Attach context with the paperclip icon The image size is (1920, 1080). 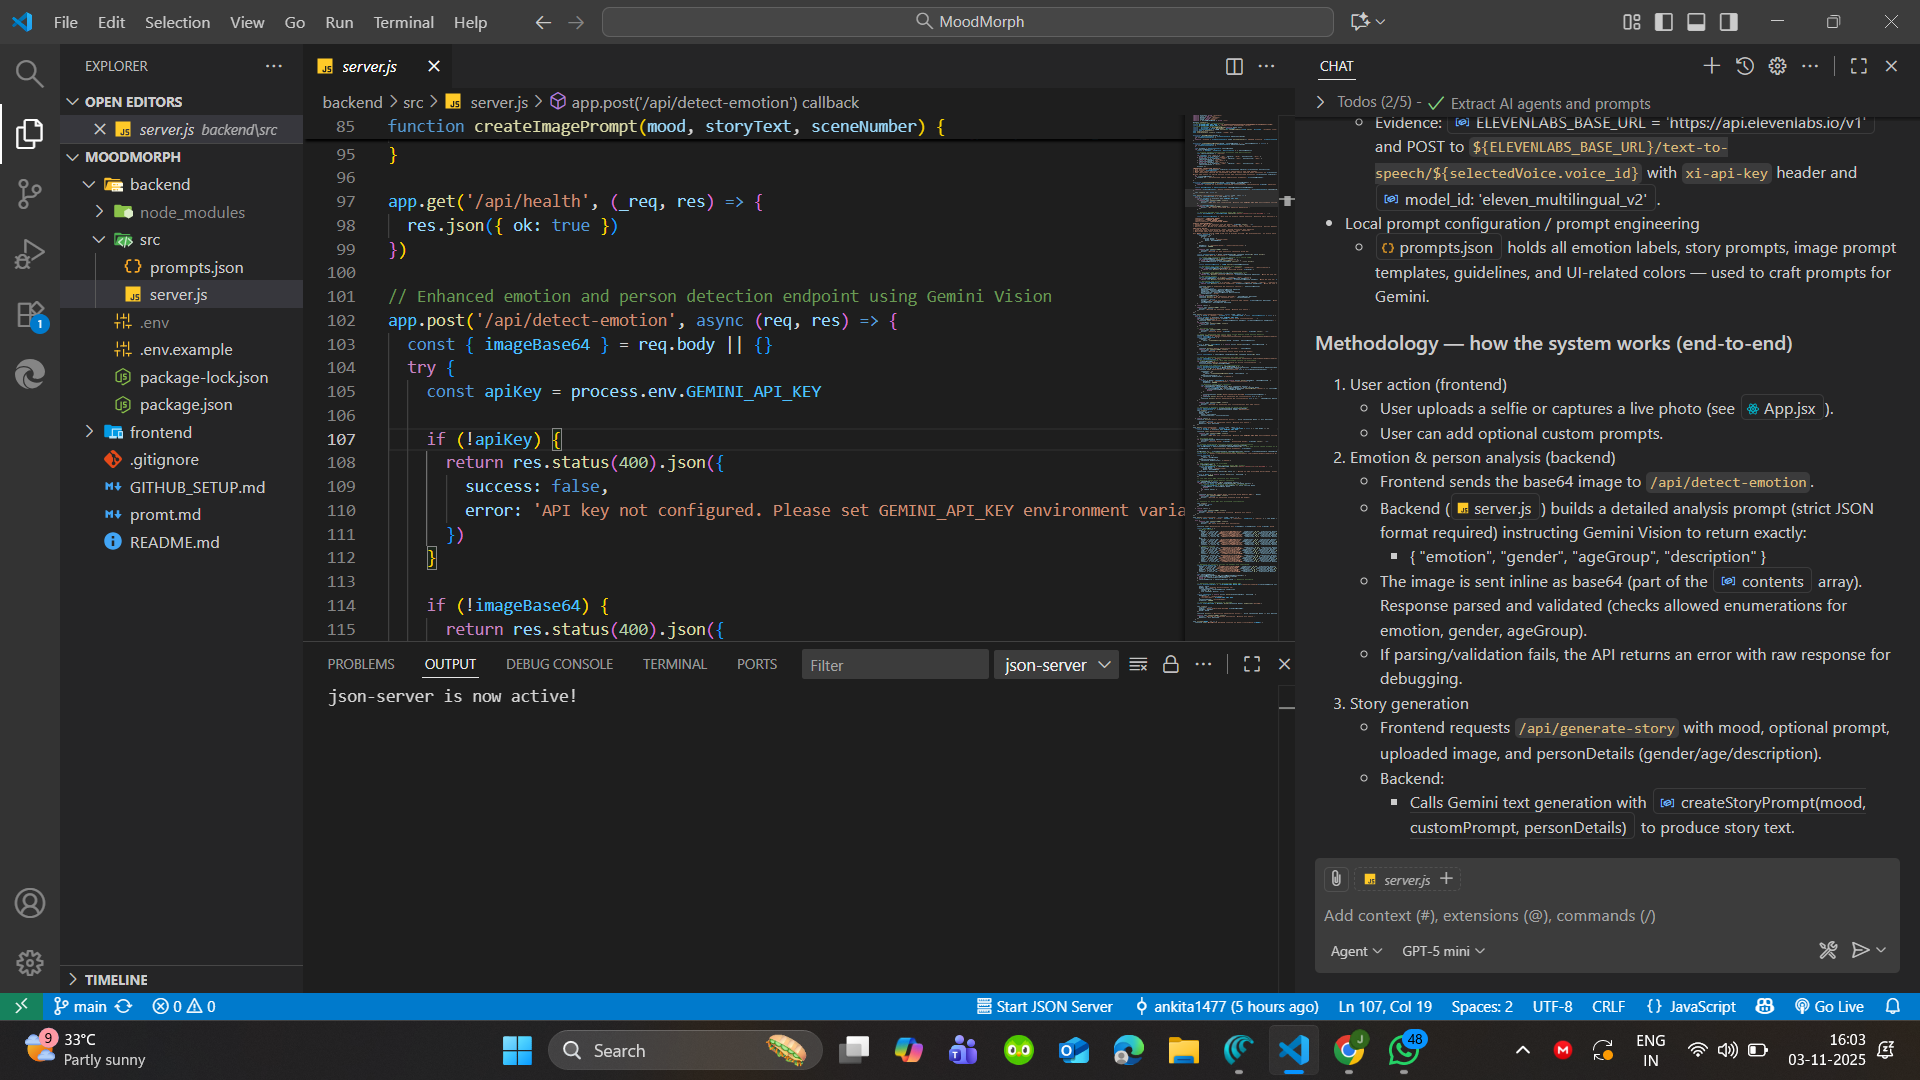click(x=1336, y=879)
